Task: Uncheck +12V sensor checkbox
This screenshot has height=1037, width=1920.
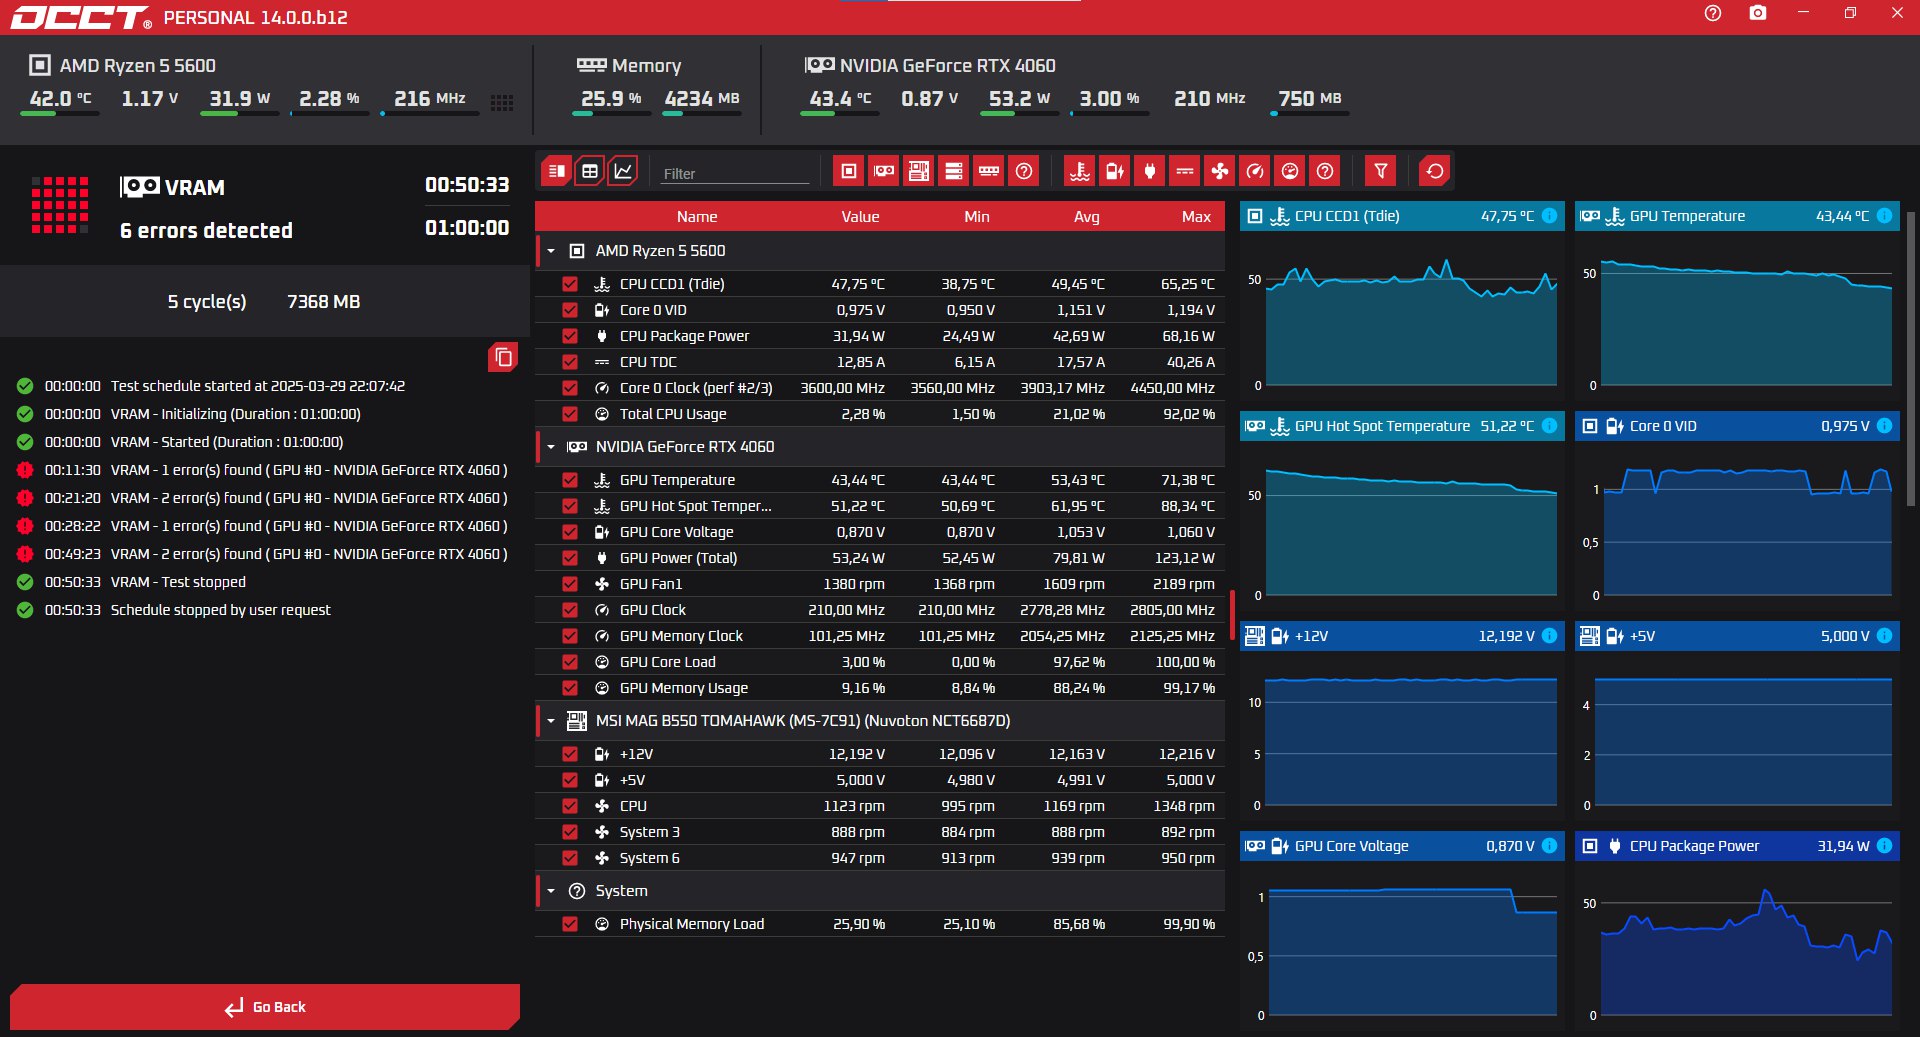Action: [570, 754]
